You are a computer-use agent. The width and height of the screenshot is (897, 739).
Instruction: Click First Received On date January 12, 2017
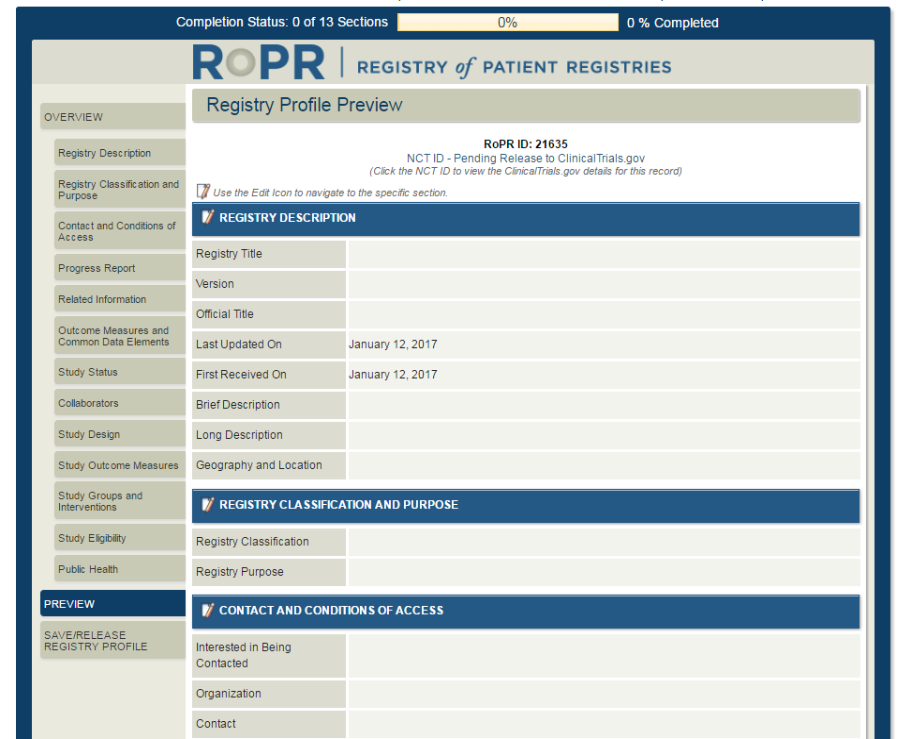[x=393, y=375]
